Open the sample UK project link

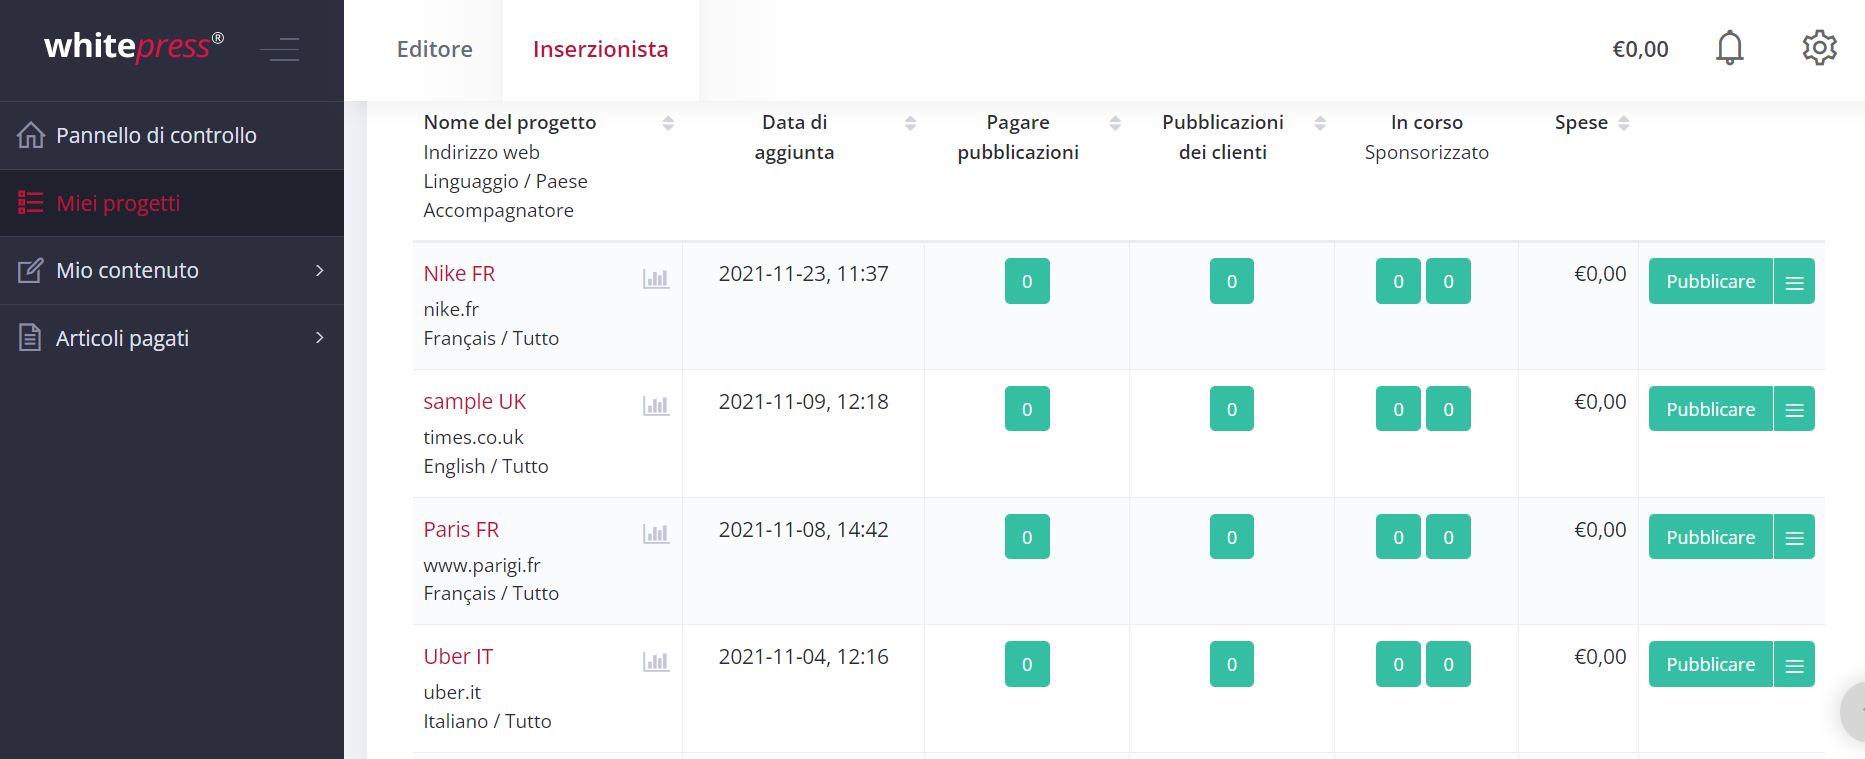coord(474,402)
